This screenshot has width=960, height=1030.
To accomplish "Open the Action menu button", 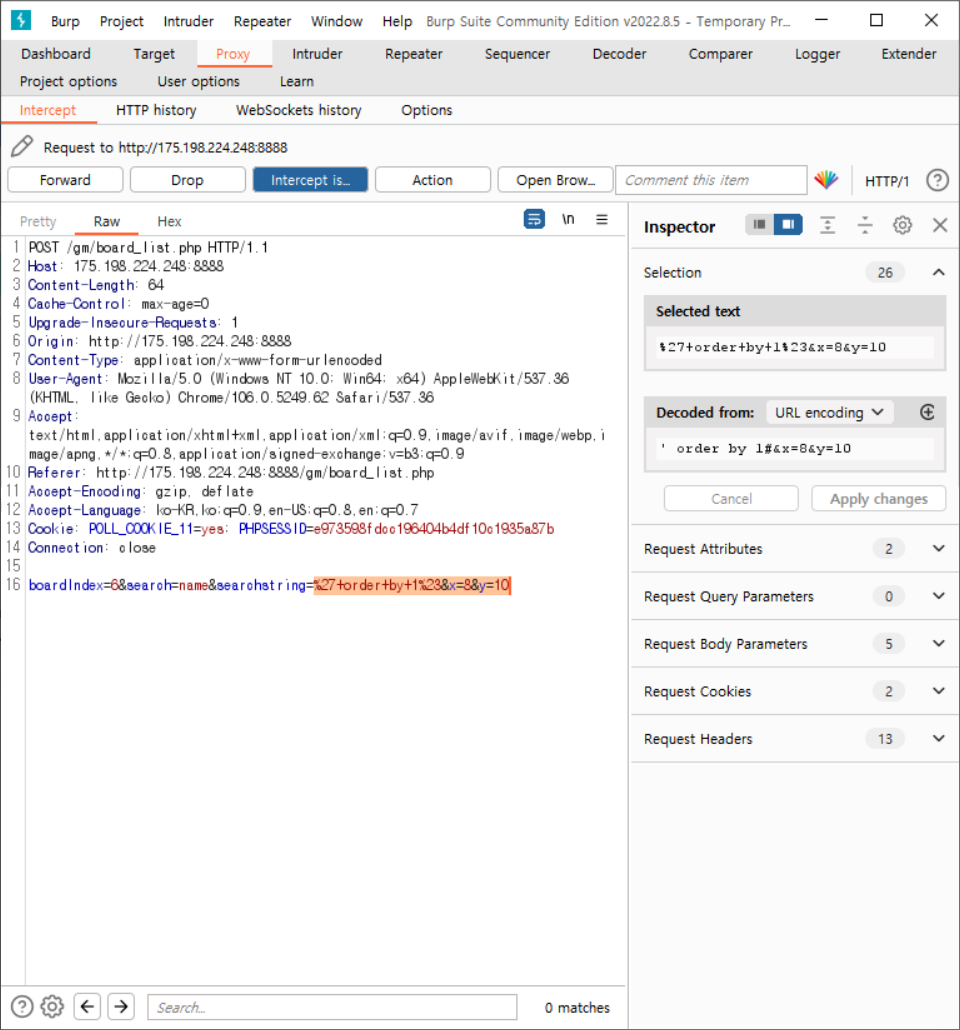I will [432, 180].
